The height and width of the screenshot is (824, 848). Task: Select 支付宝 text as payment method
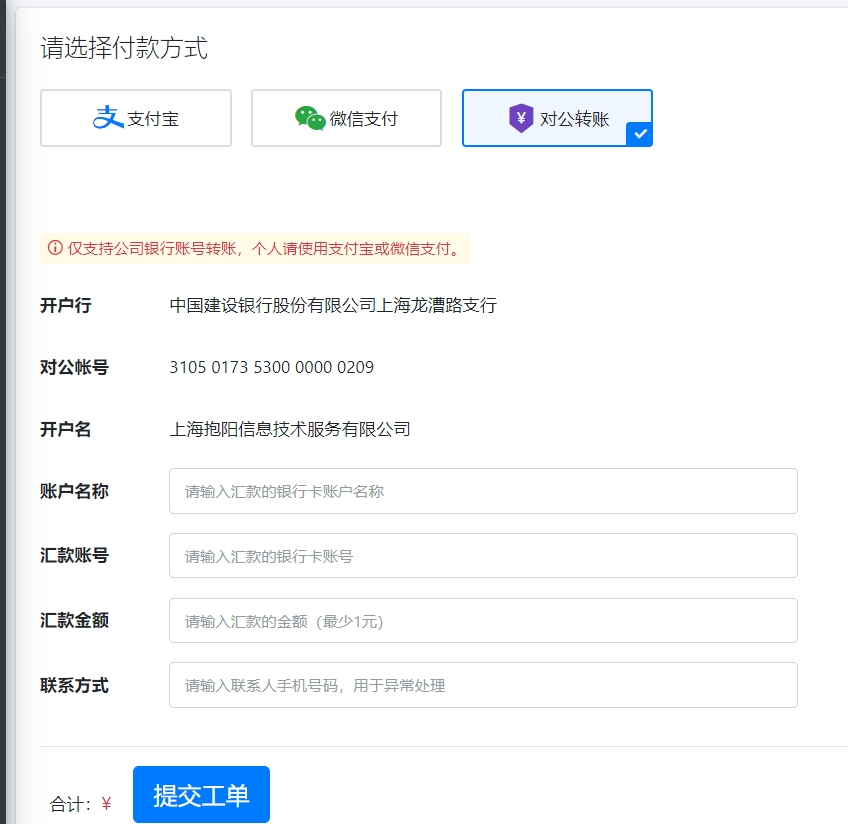tap(153, 119)
